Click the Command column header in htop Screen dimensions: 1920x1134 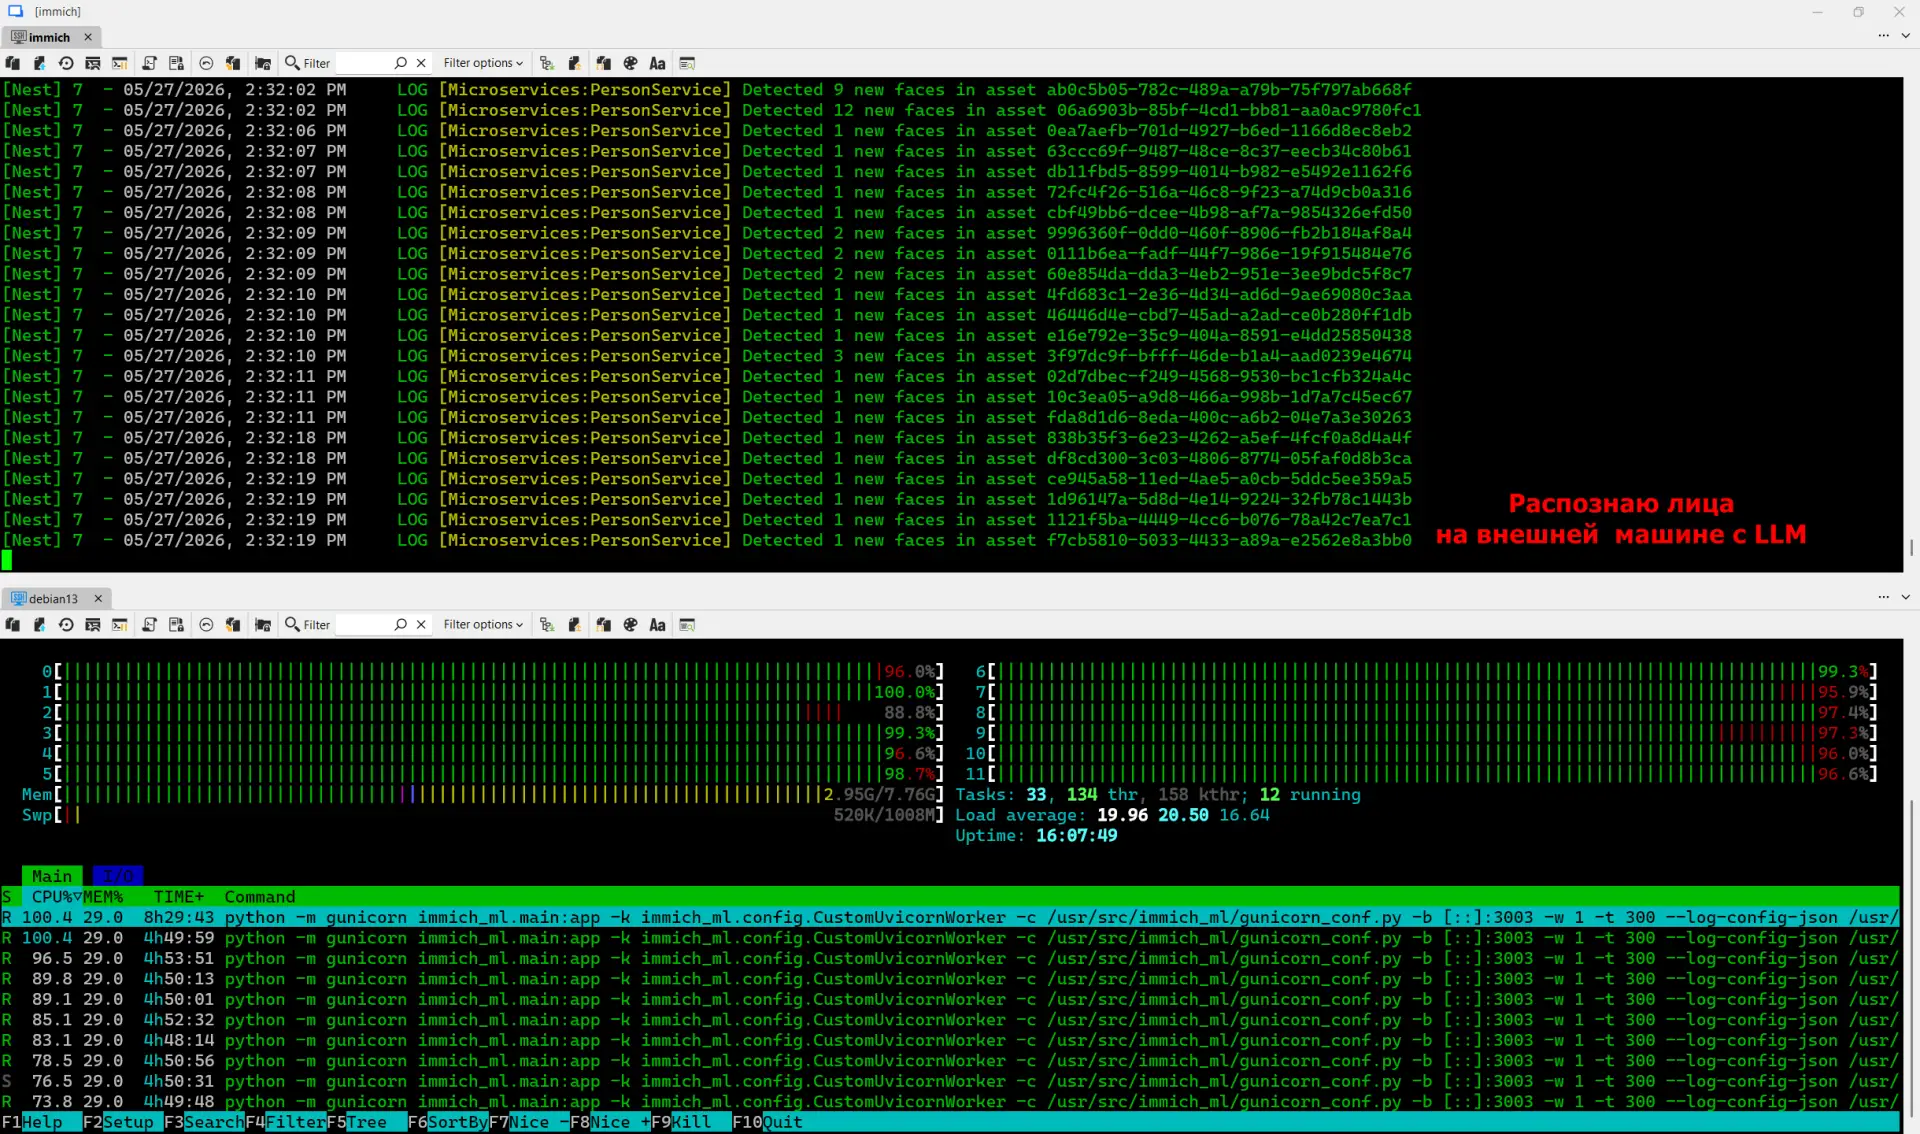260,897
